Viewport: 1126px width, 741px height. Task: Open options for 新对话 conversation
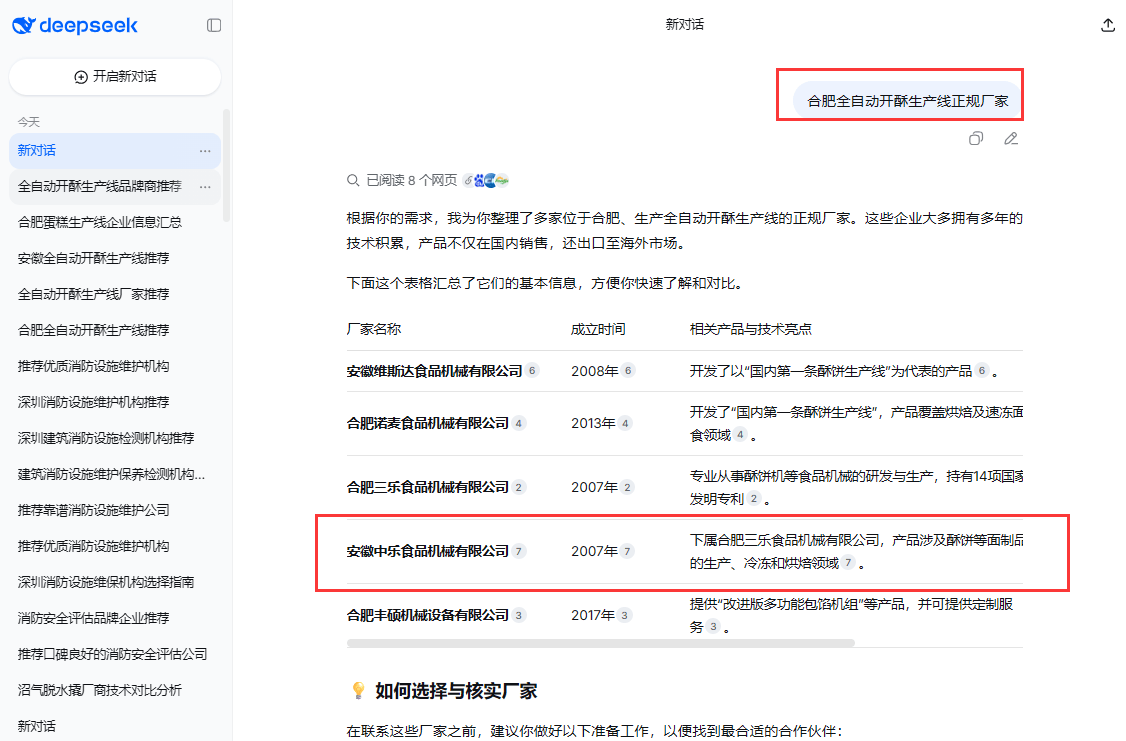coord(205,151)
